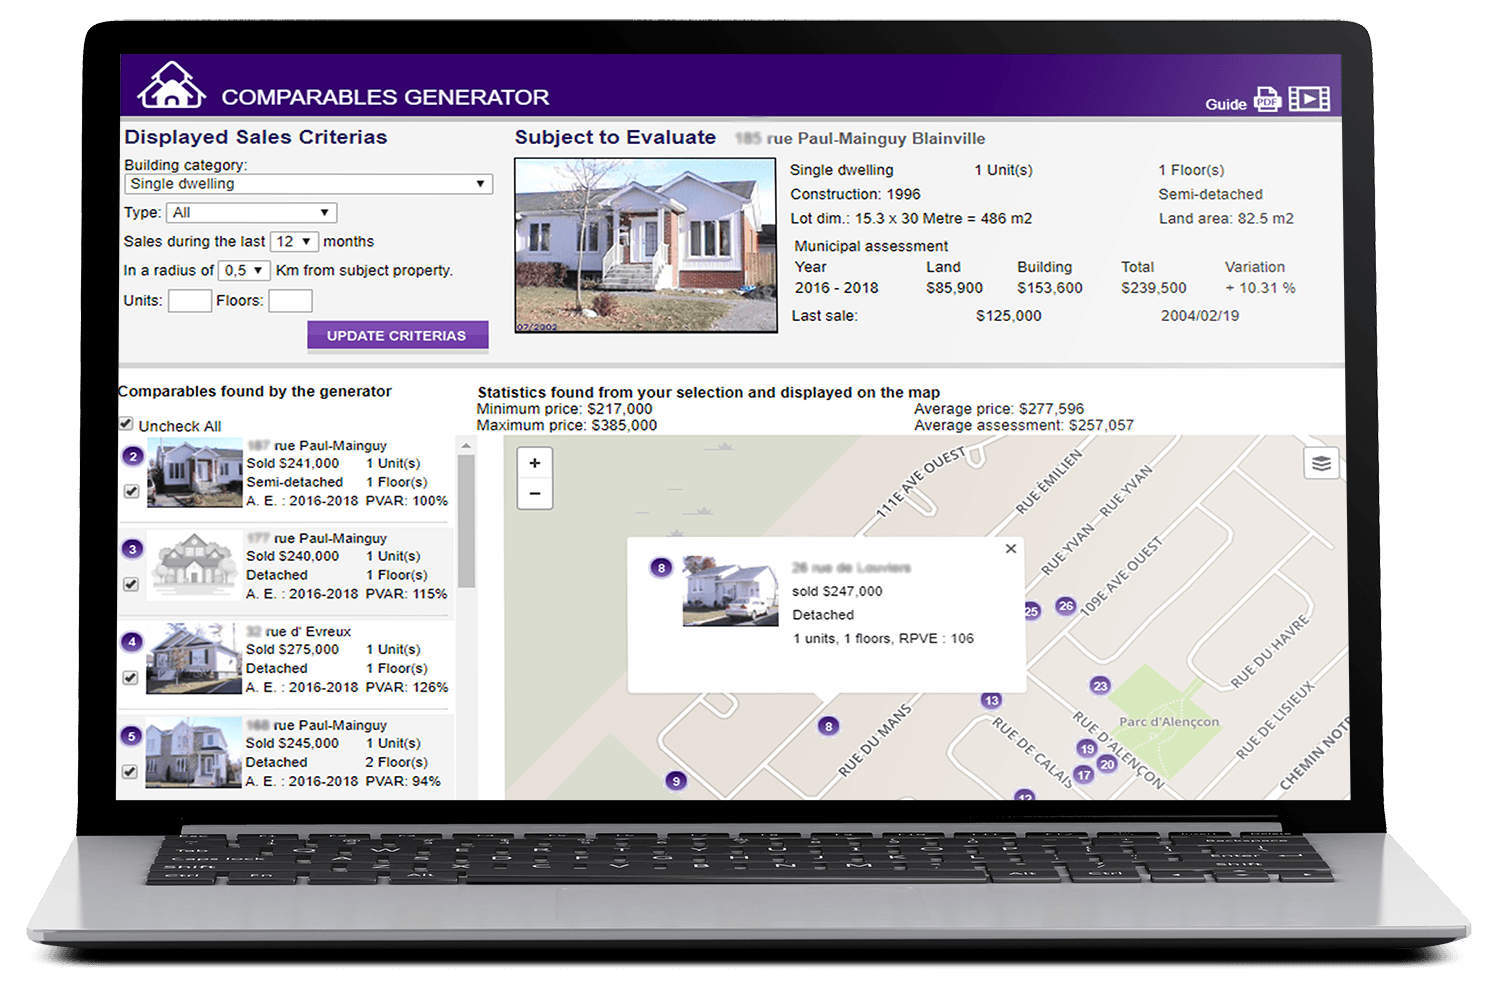Click the comparables list scroll-up arrow
The height and width of the screenshot is (987, 1500).
[x=466, y=445]
